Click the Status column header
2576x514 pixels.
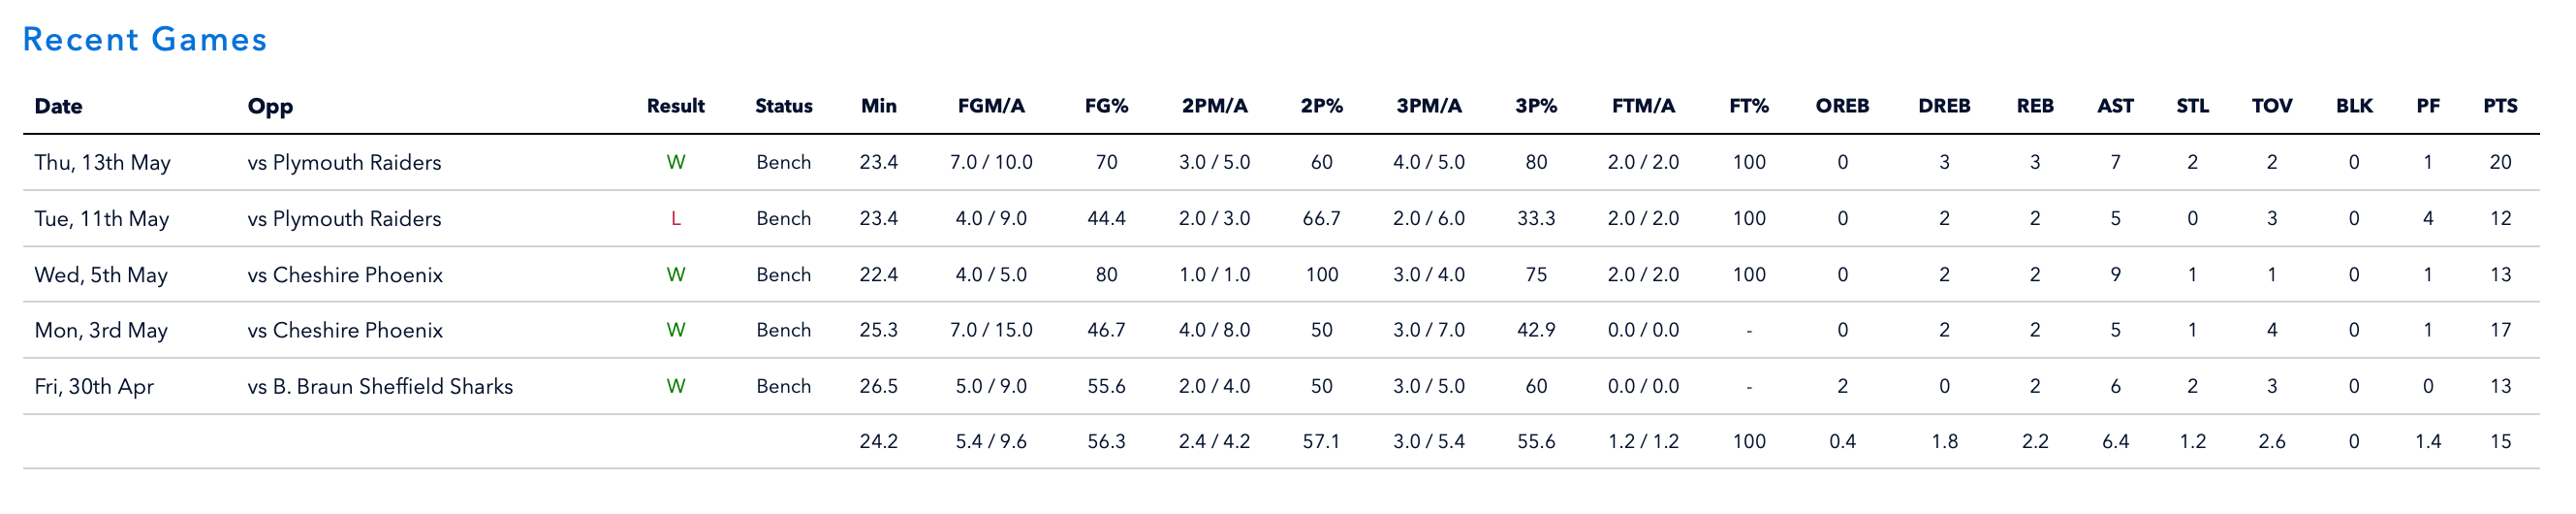pos(784,106)
